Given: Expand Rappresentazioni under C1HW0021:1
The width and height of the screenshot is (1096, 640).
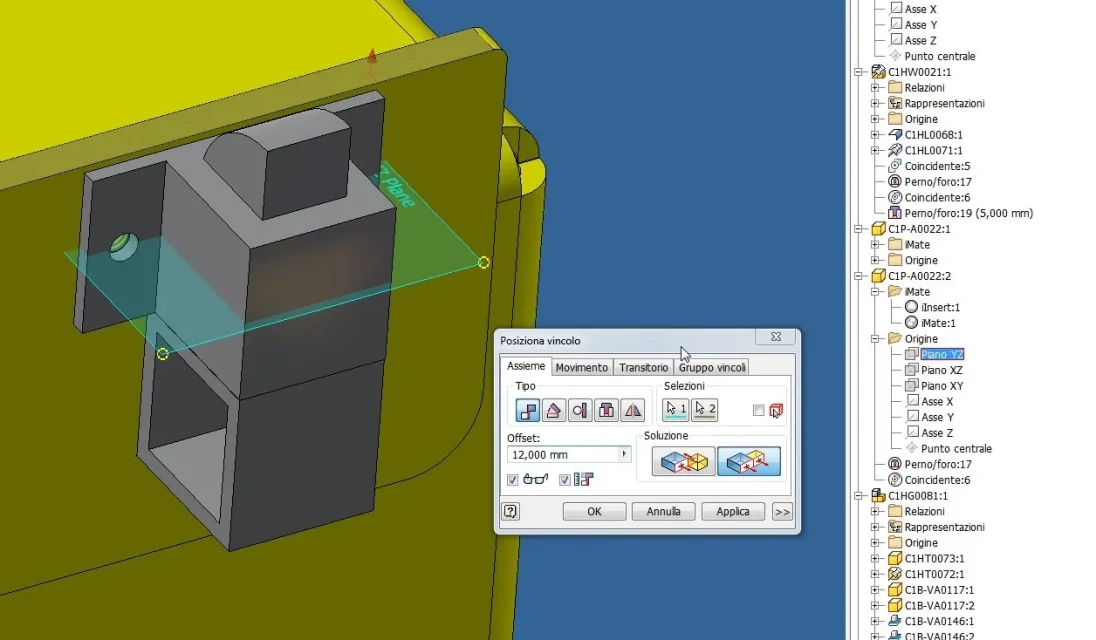Looking at the screenshot, I should tap(875, 103).
